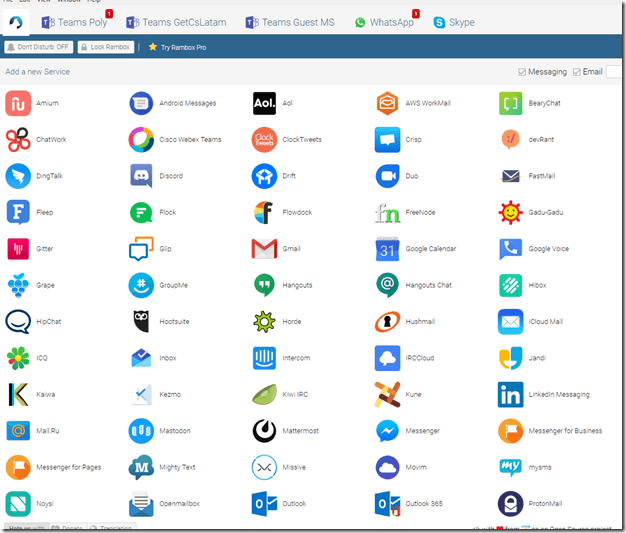Choose the LinkedIn Messaging icon

point(510,395)
